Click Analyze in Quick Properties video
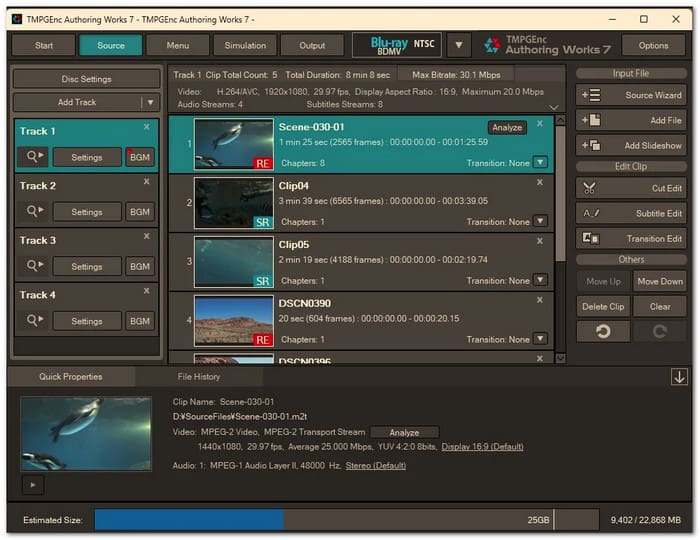This screenshot has width=700, height=540. coord(404,432)
